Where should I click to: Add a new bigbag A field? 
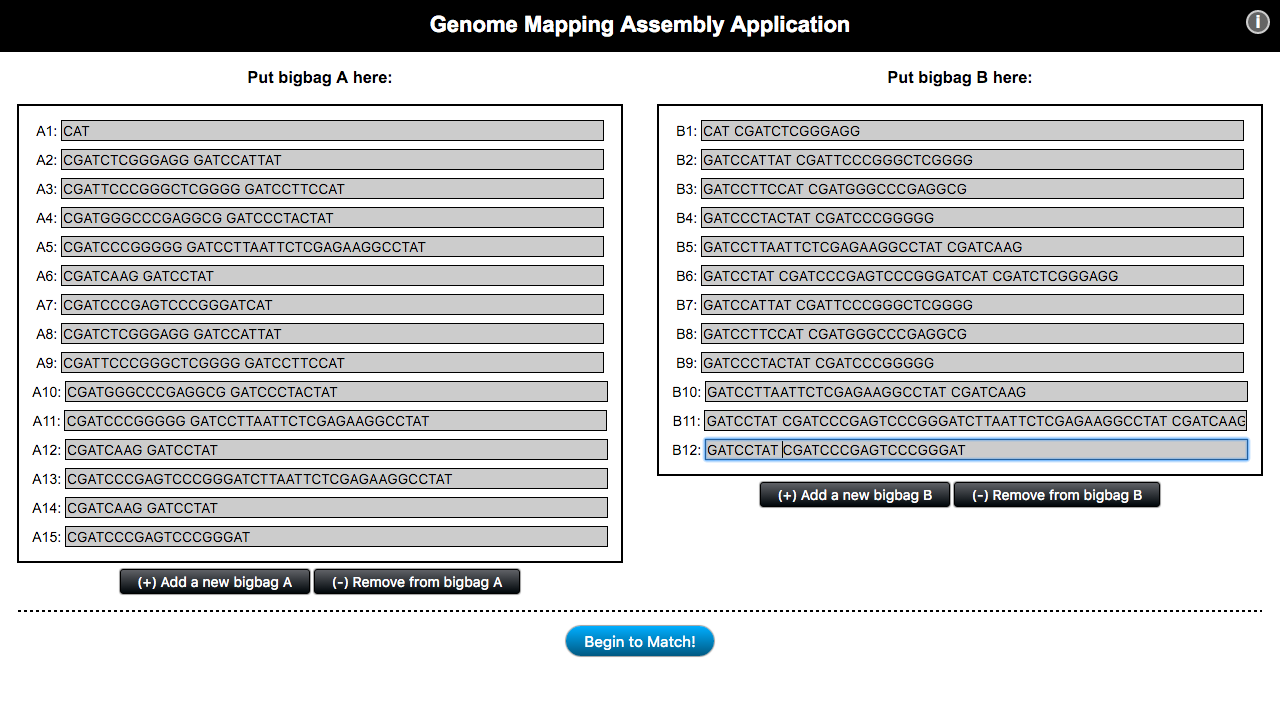215,582
